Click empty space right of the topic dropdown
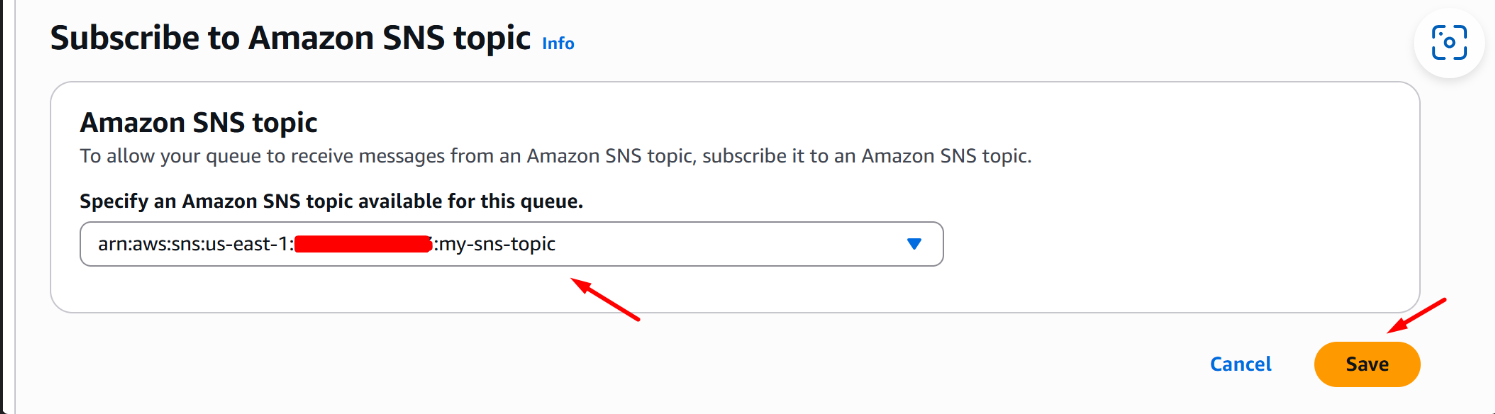Image resolution: width=1495 pixels, height=414 pixels. (x=1150, y=244)
